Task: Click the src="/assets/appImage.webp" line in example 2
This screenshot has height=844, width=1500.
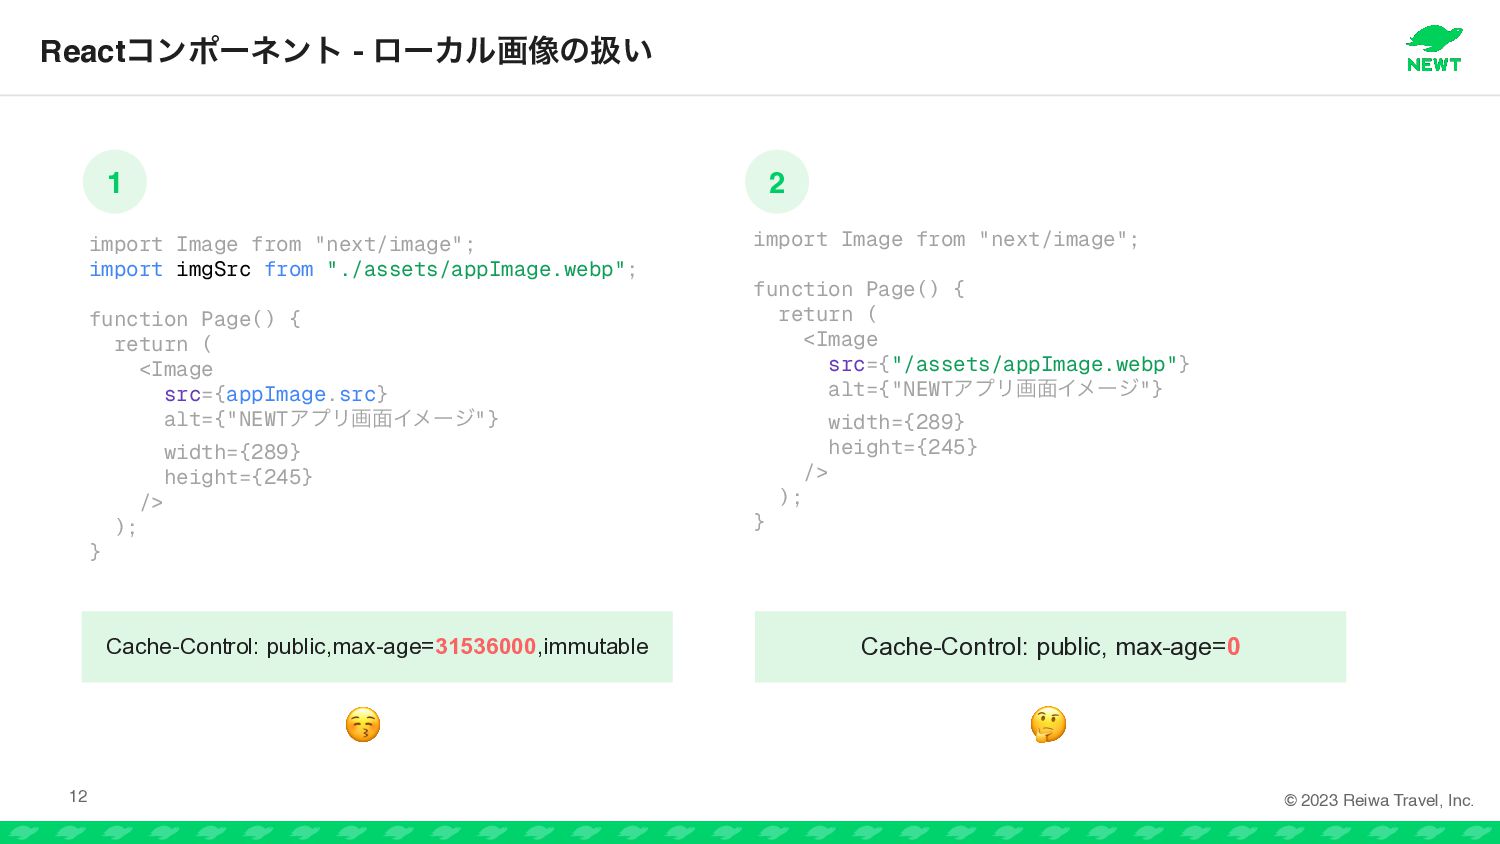Action: (1009, 365)
